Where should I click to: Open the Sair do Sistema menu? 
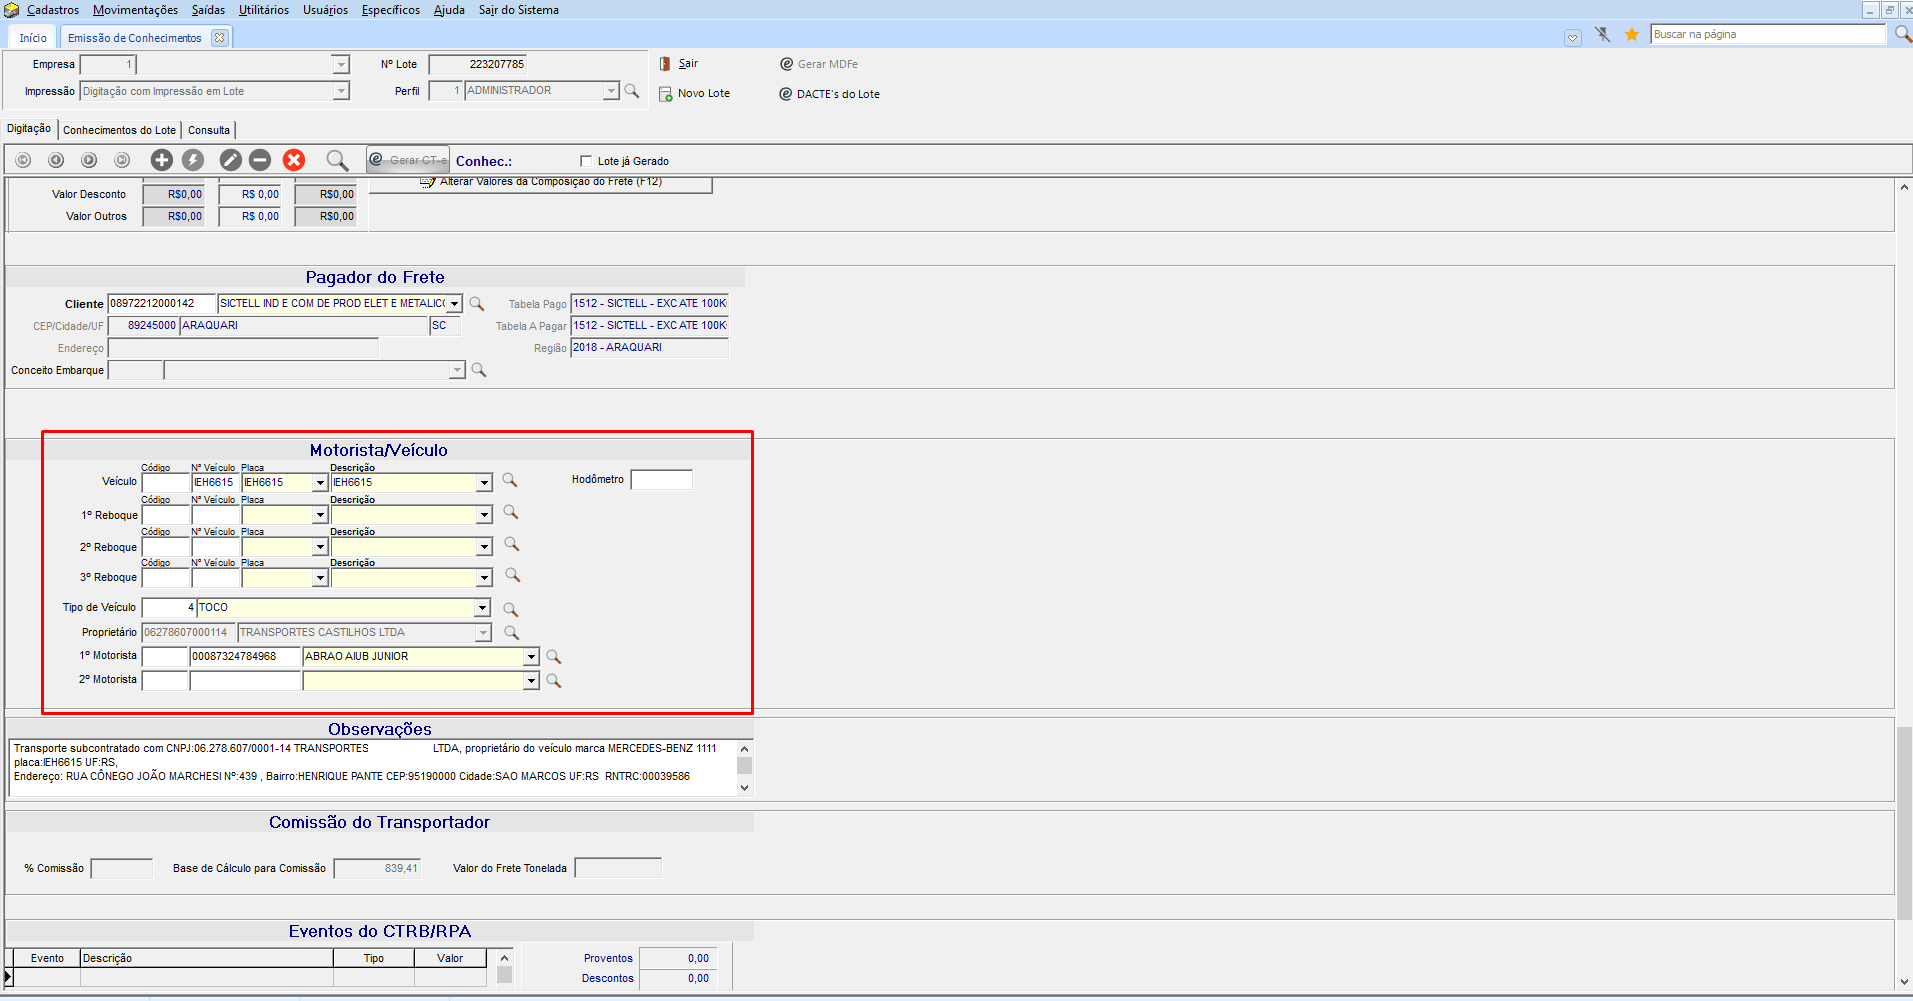tap(519, 10)
